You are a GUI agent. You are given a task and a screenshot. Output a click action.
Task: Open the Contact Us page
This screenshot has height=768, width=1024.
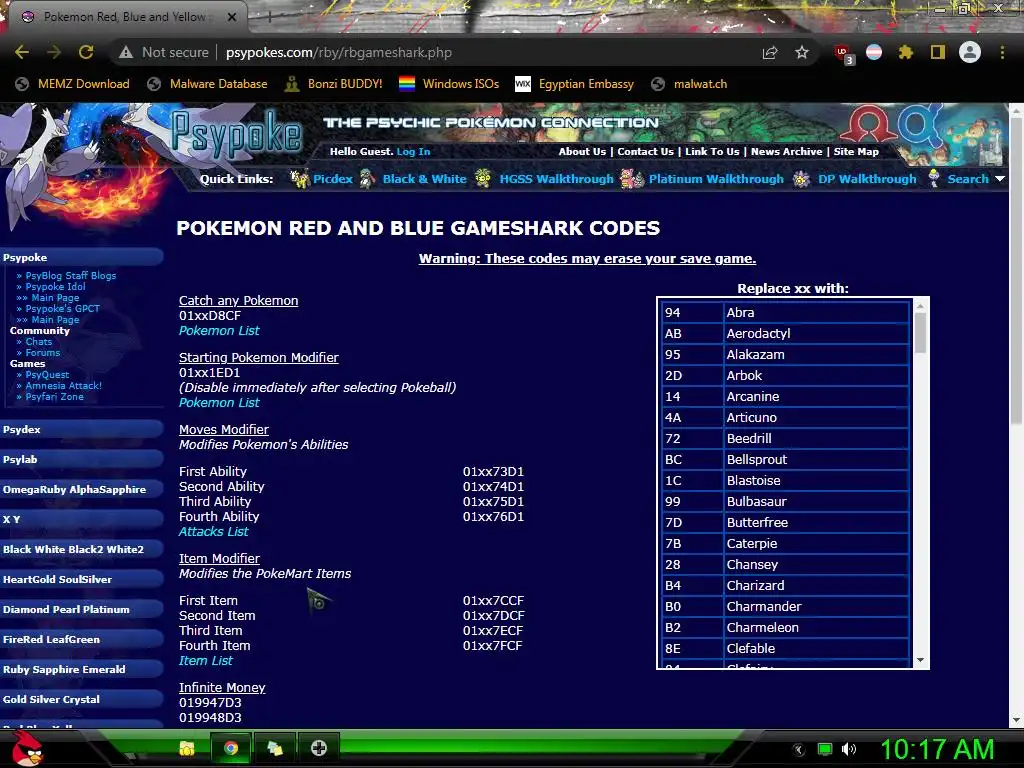point(645,152)
